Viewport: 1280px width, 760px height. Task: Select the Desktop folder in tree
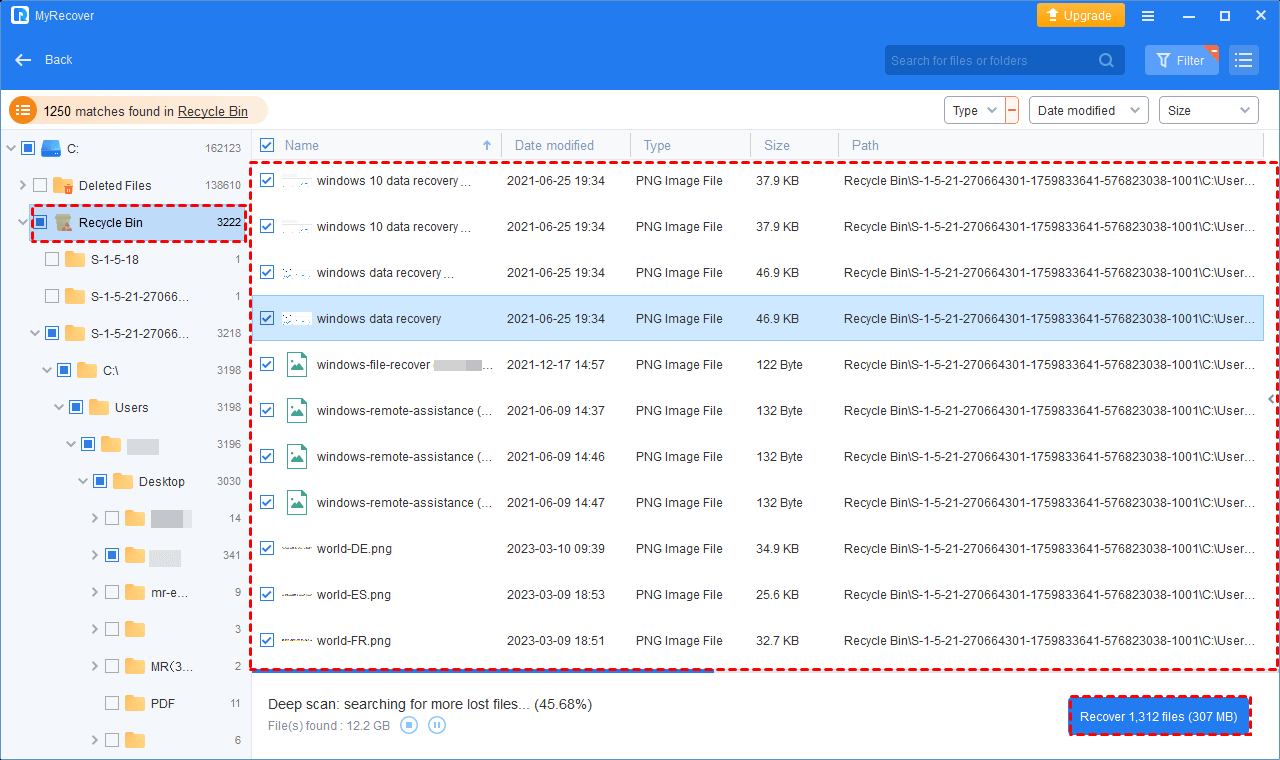161,481
